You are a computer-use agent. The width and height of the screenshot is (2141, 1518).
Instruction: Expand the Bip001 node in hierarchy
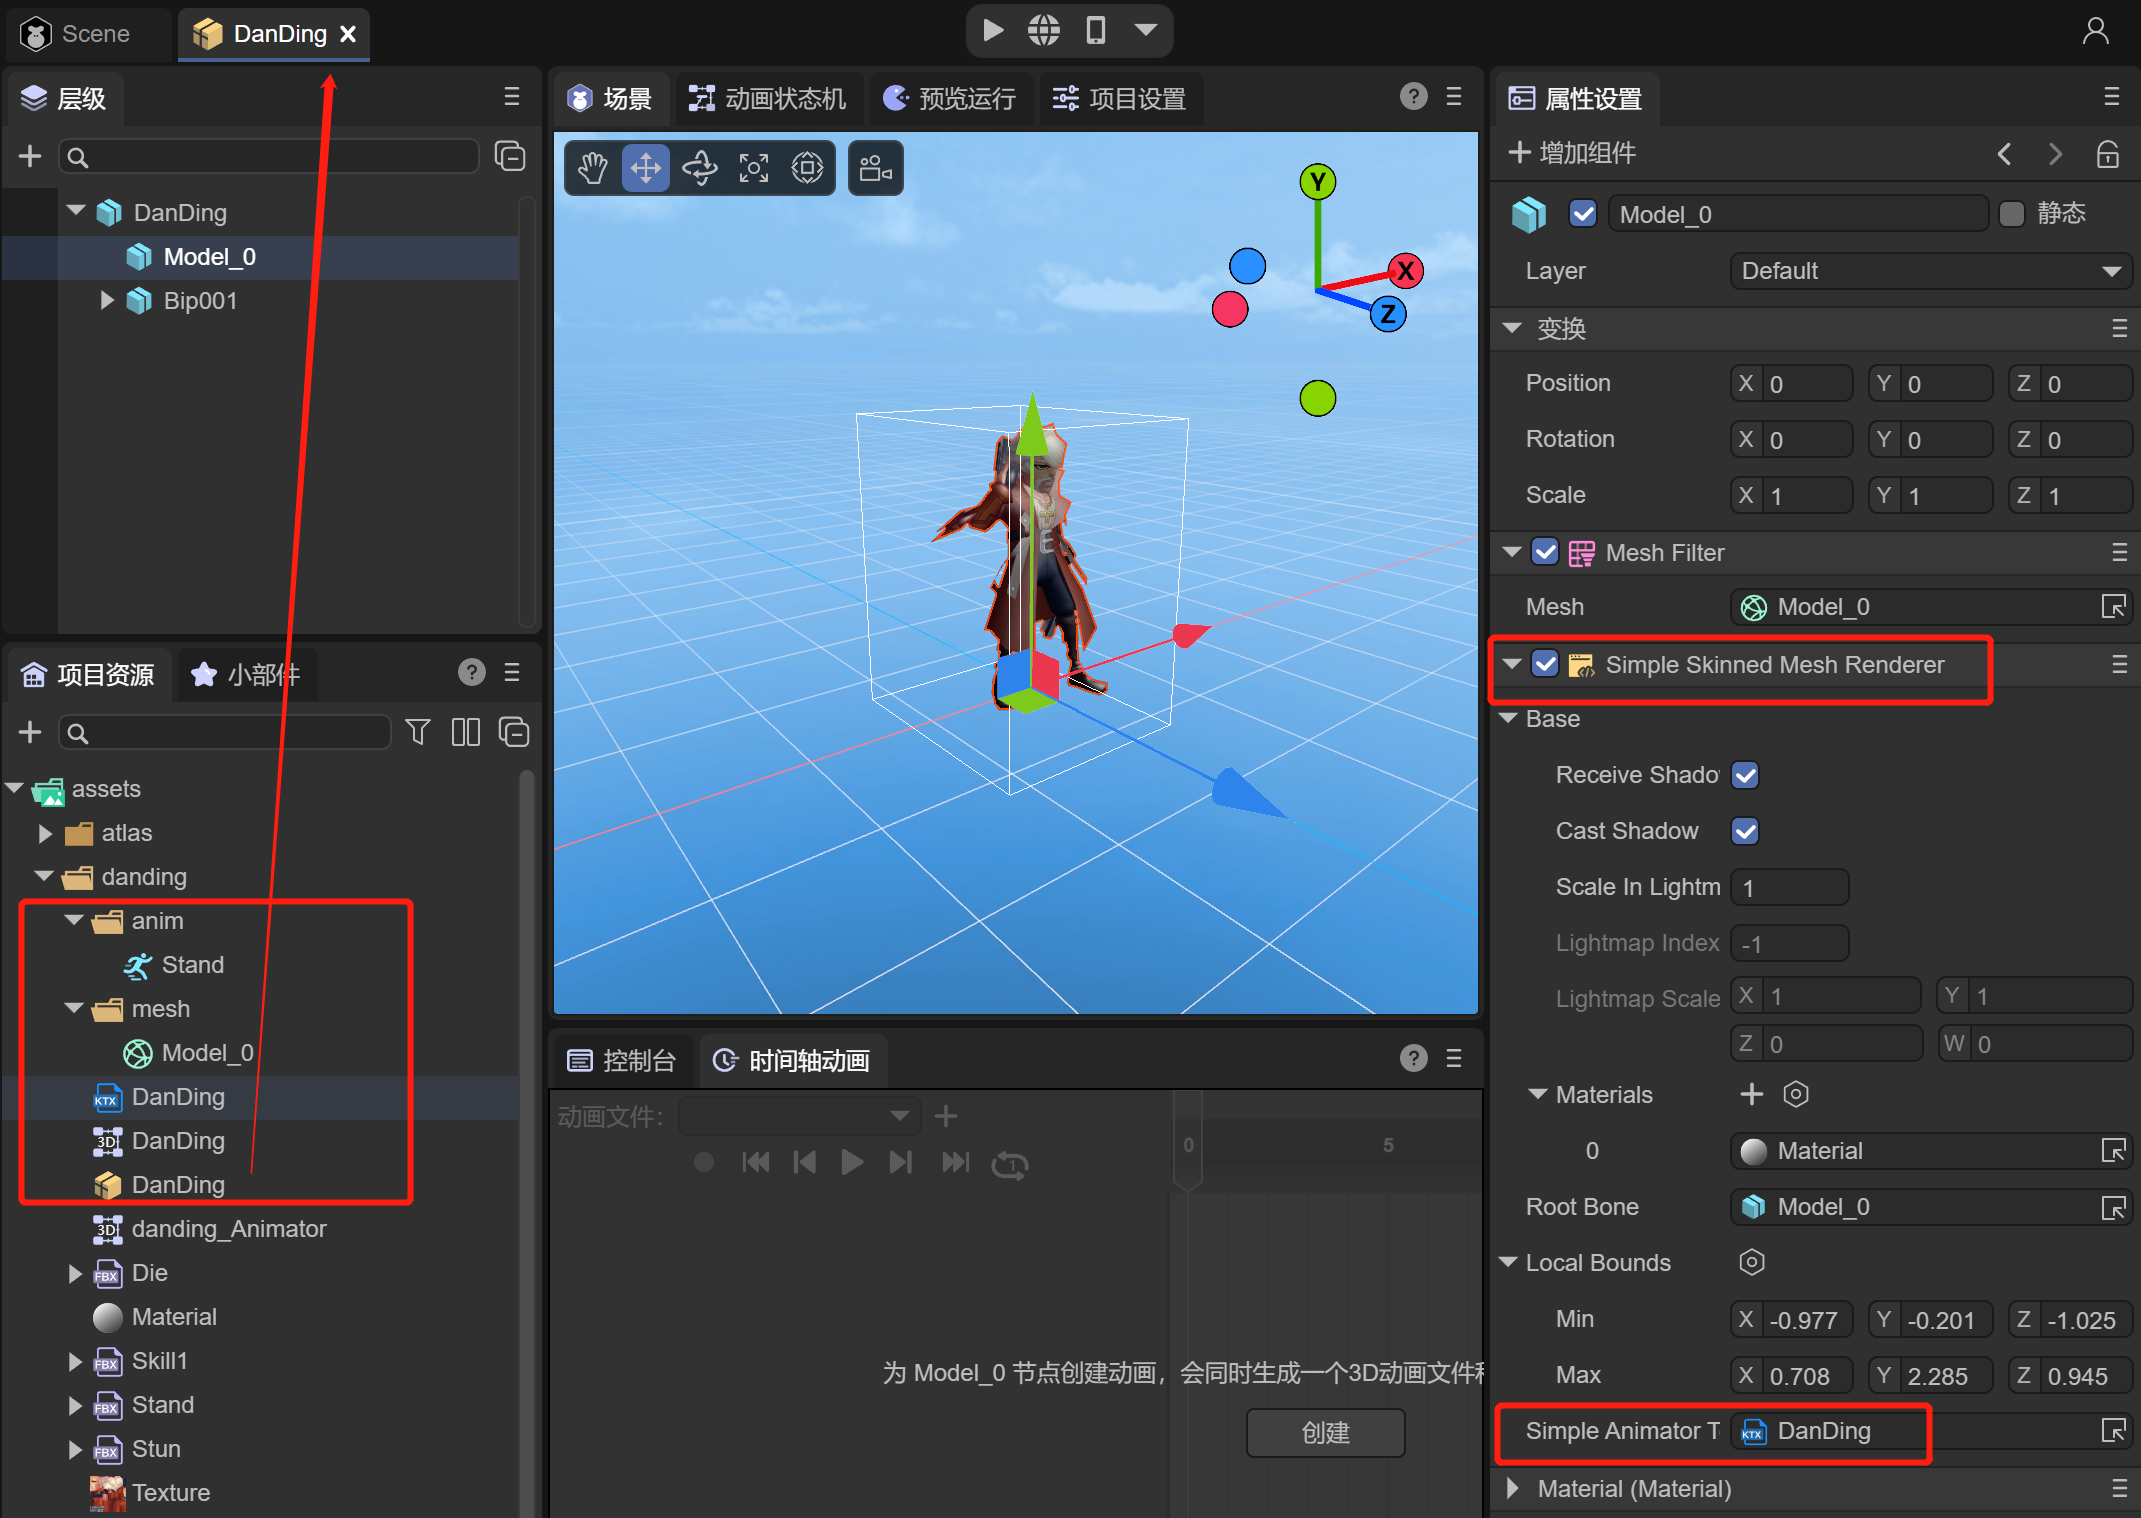(x=107, y=301)
